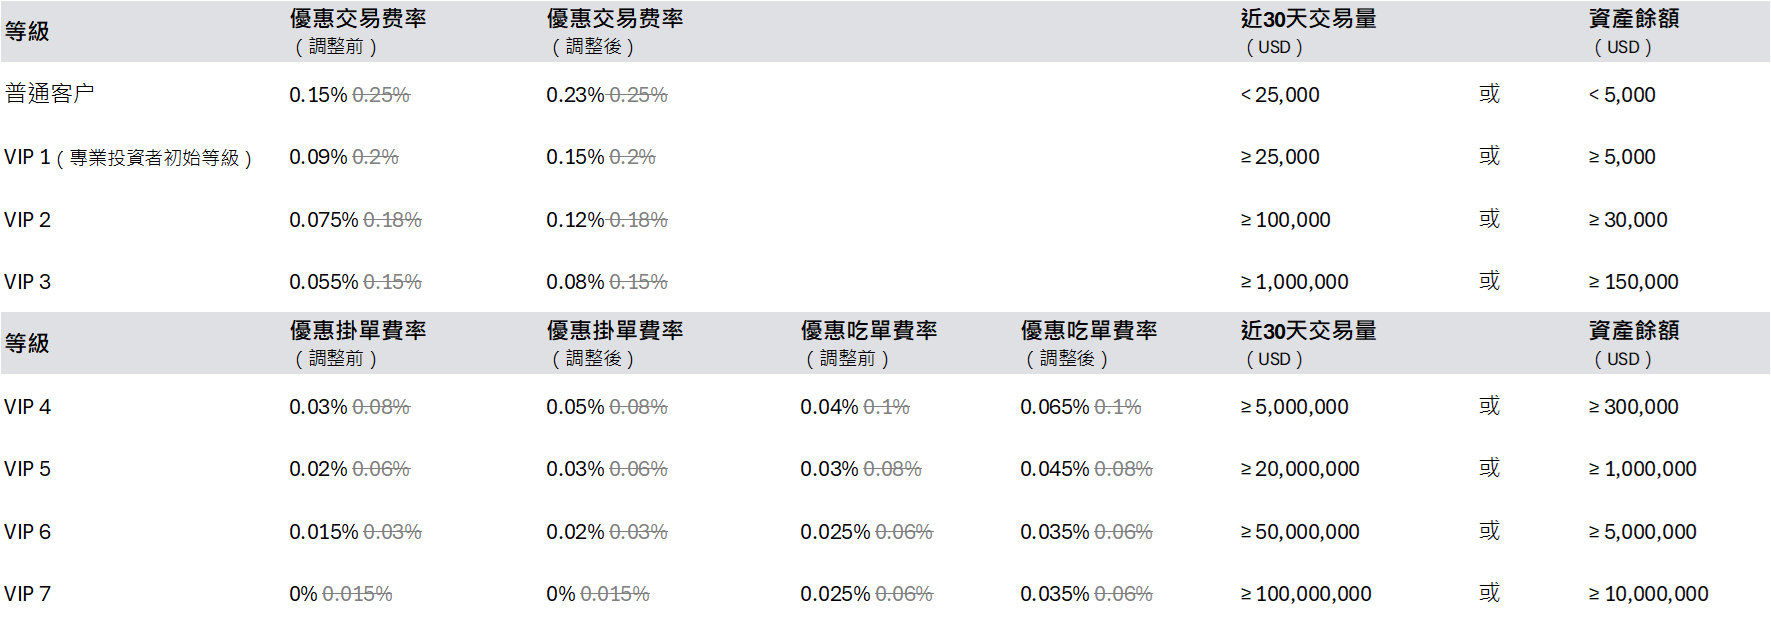This screenshot has width=1771, height=626.
Task: Click the VIP 7 row label
Action: point(28,594)
